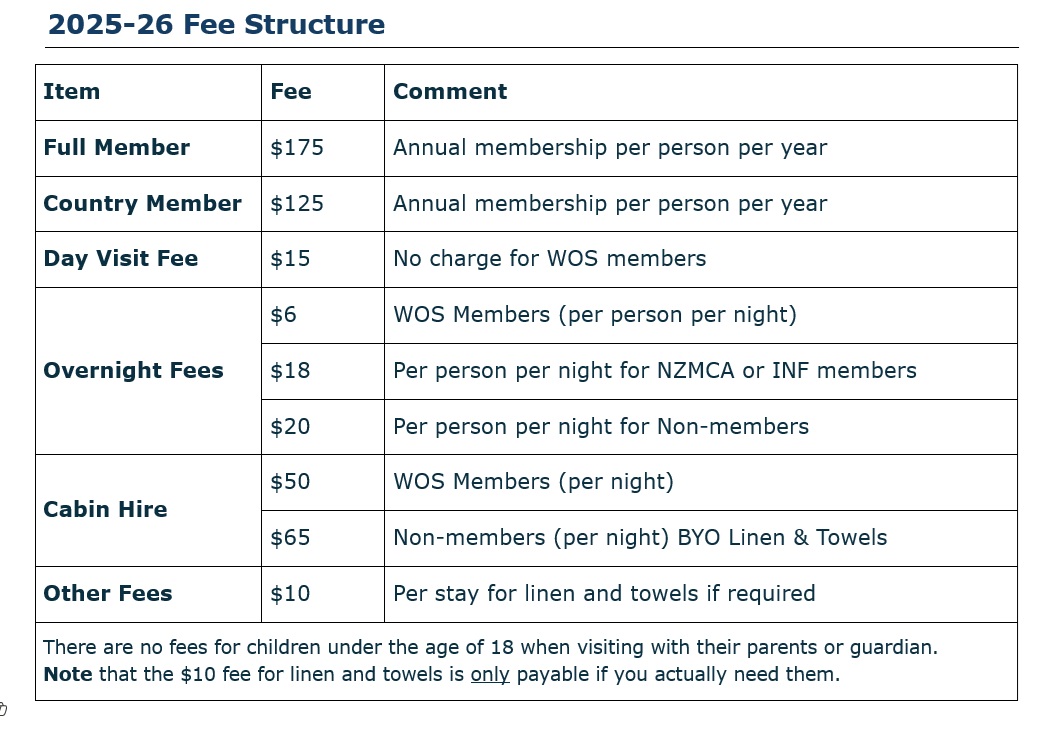
Task: Select the "Overnight Fees" row label
Action: [x=133, y=371]
